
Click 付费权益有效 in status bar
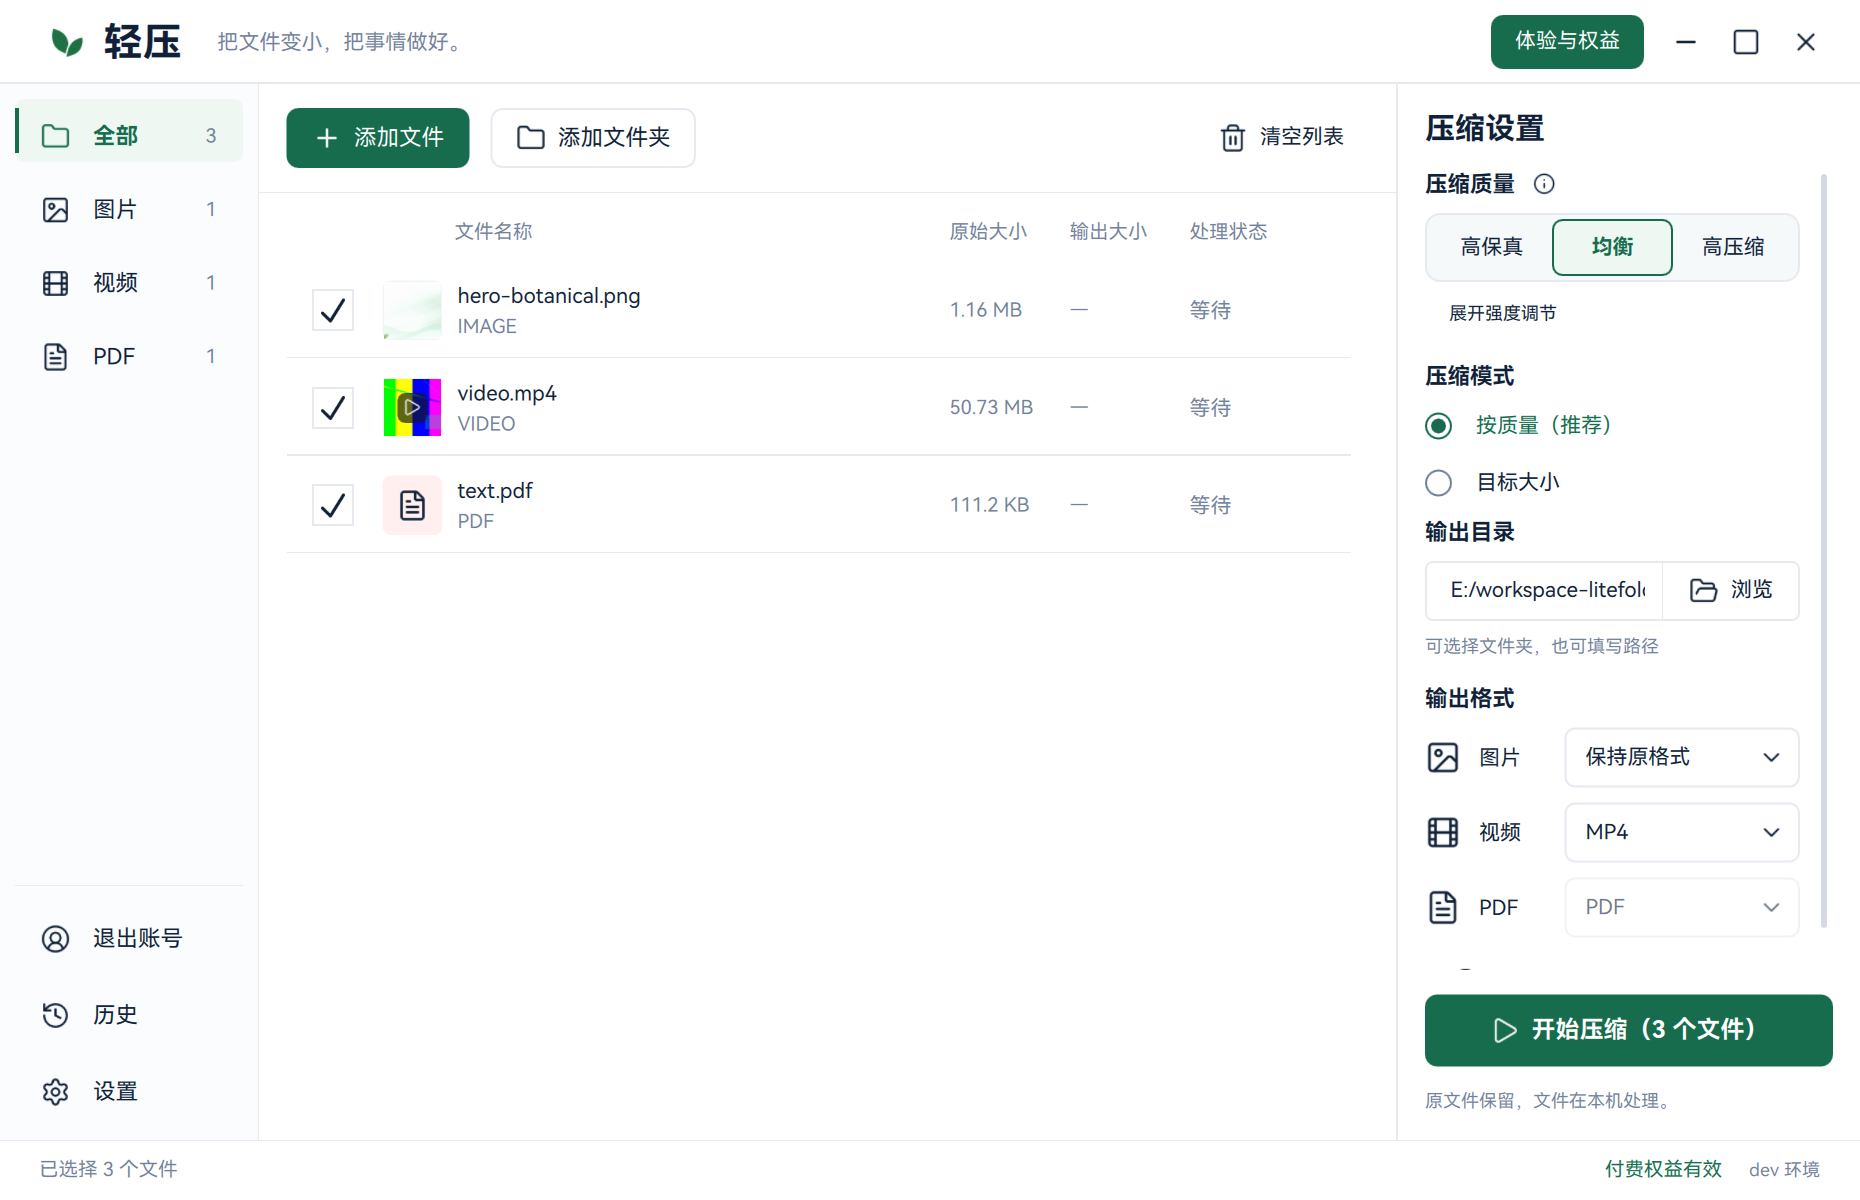[1664, 1169]
